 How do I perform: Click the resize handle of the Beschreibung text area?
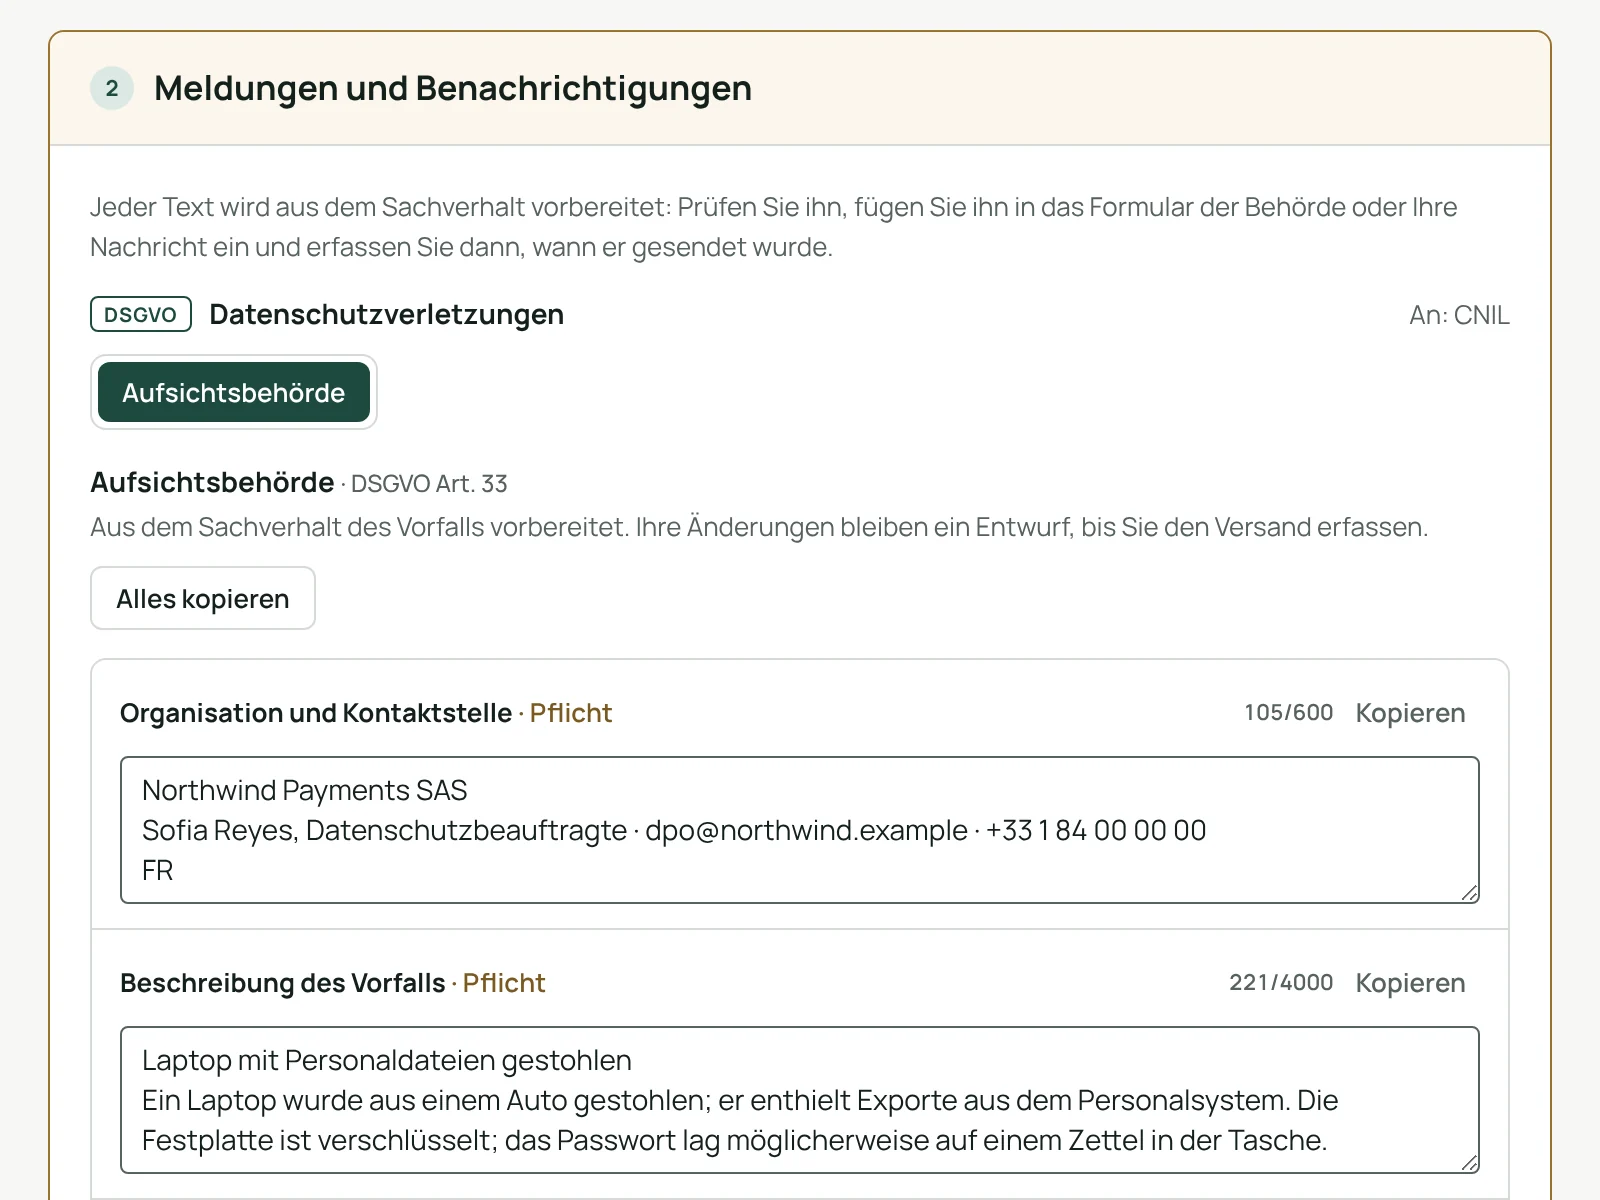point(1469,1163)
